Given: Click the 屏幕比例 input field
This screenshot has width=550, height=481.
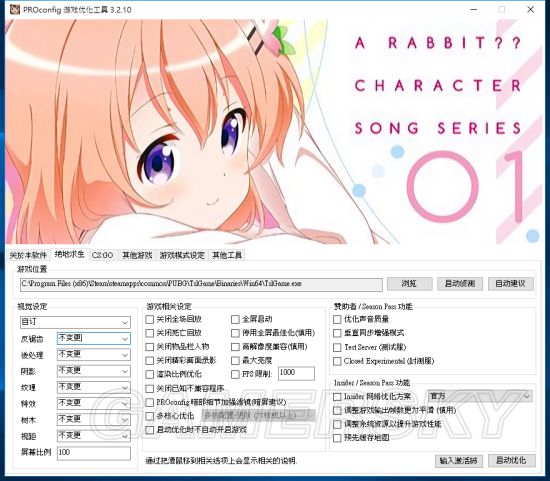Looking at the screenshot, I should point(94,453).
